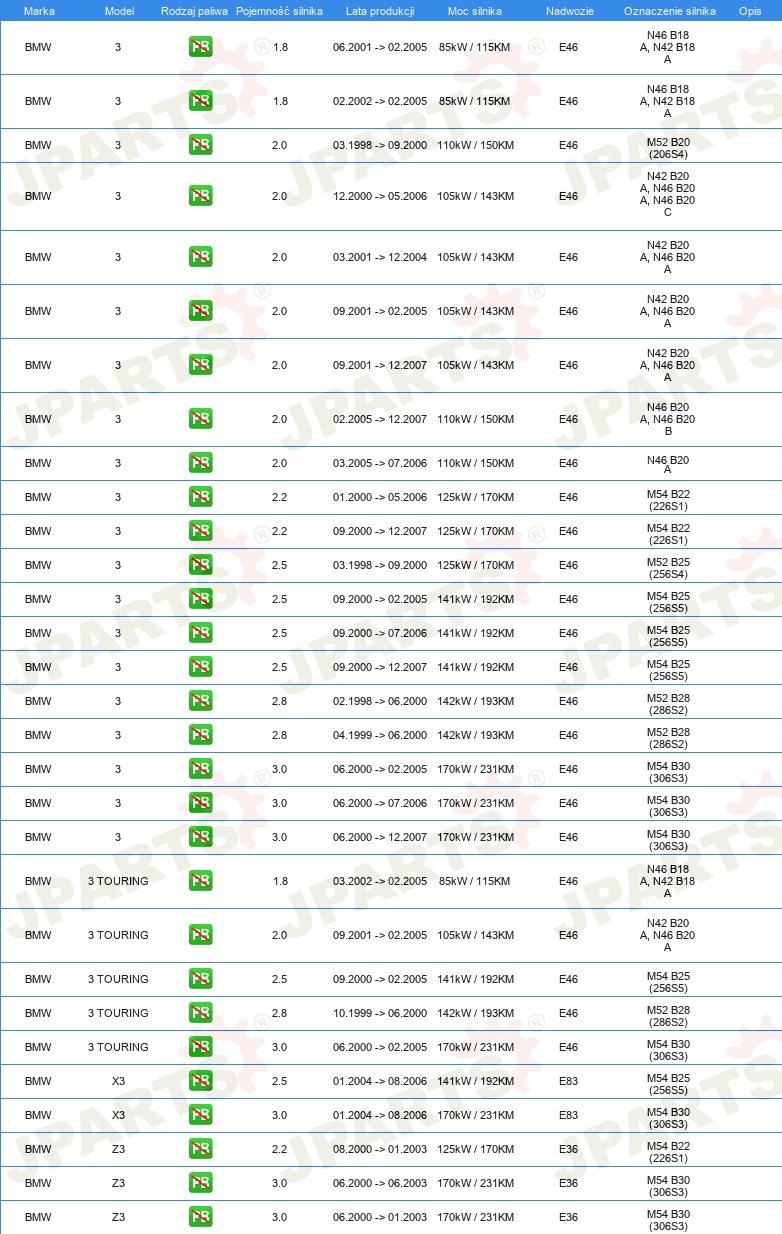Screen dimensions: 782x1234
Task: Select the date range 08.2000 -> 01.2003
Action: [x=380, y=1149]
